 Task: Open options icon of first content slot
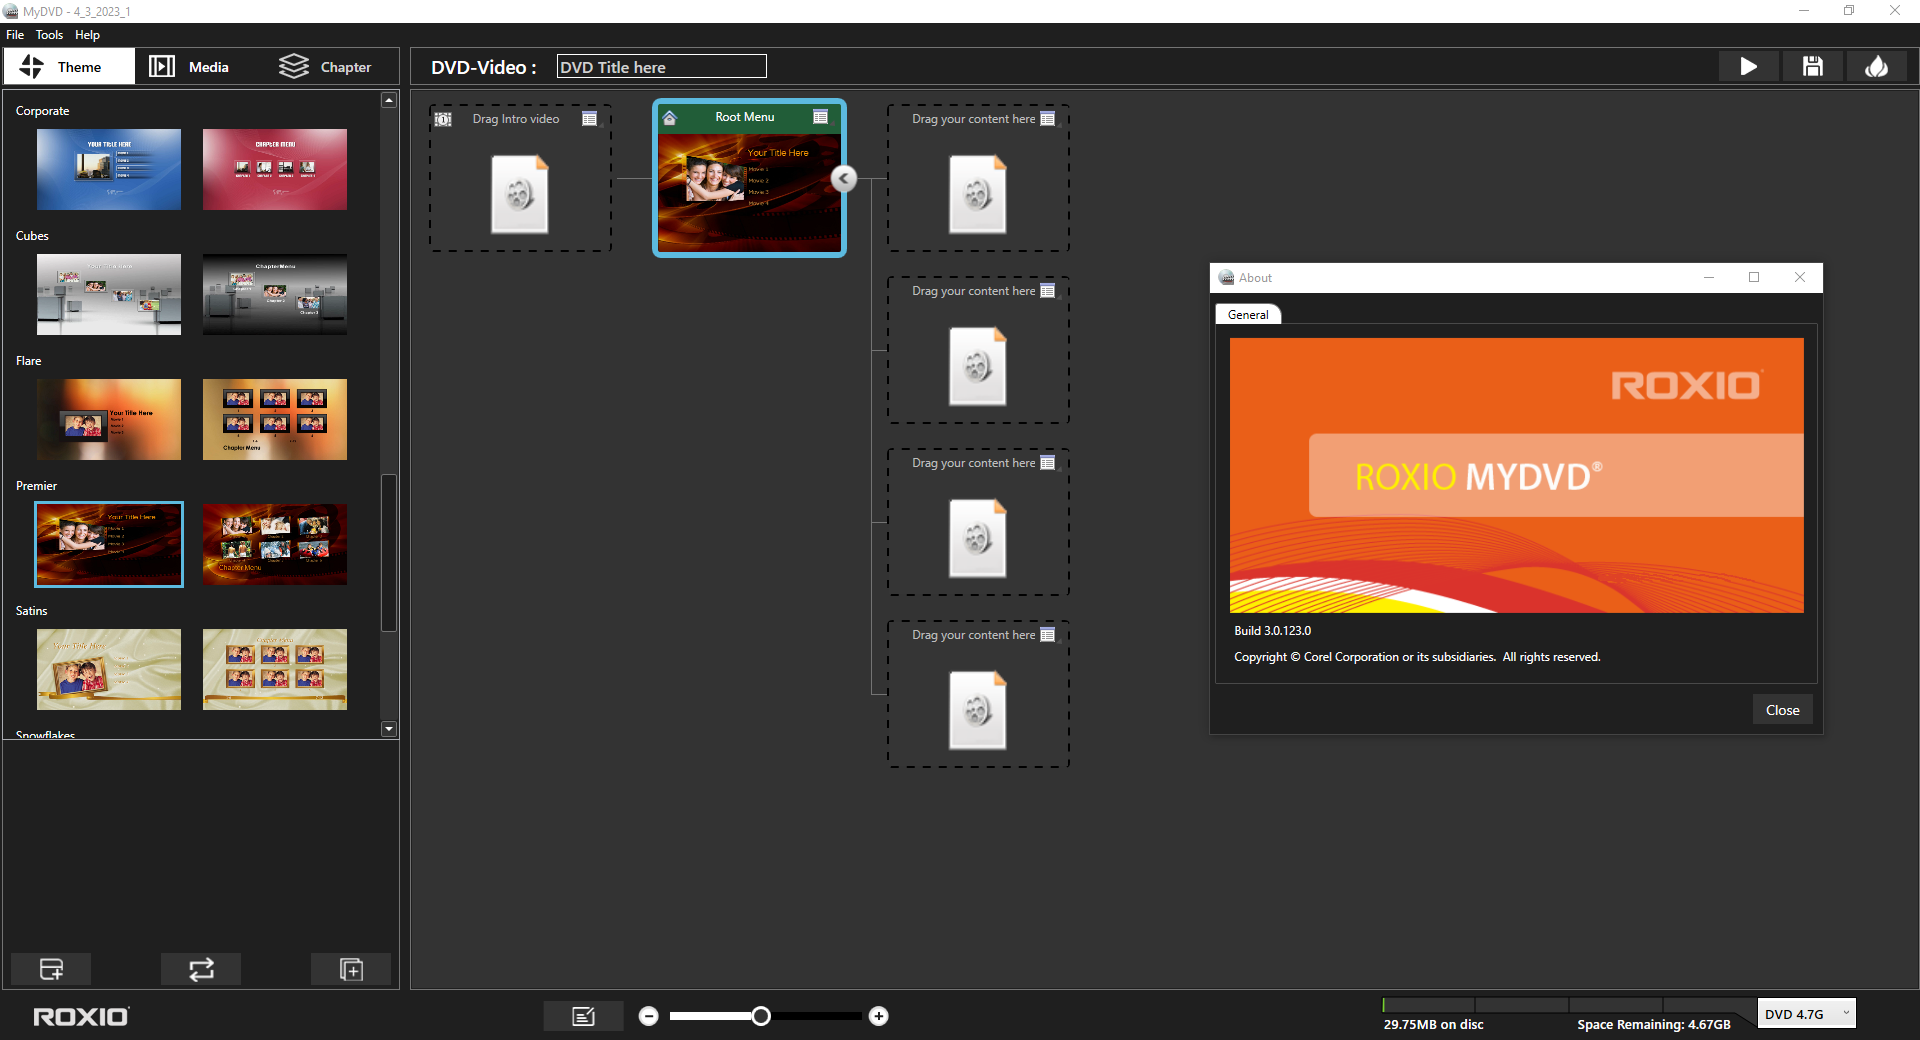tap(1048, 119)
